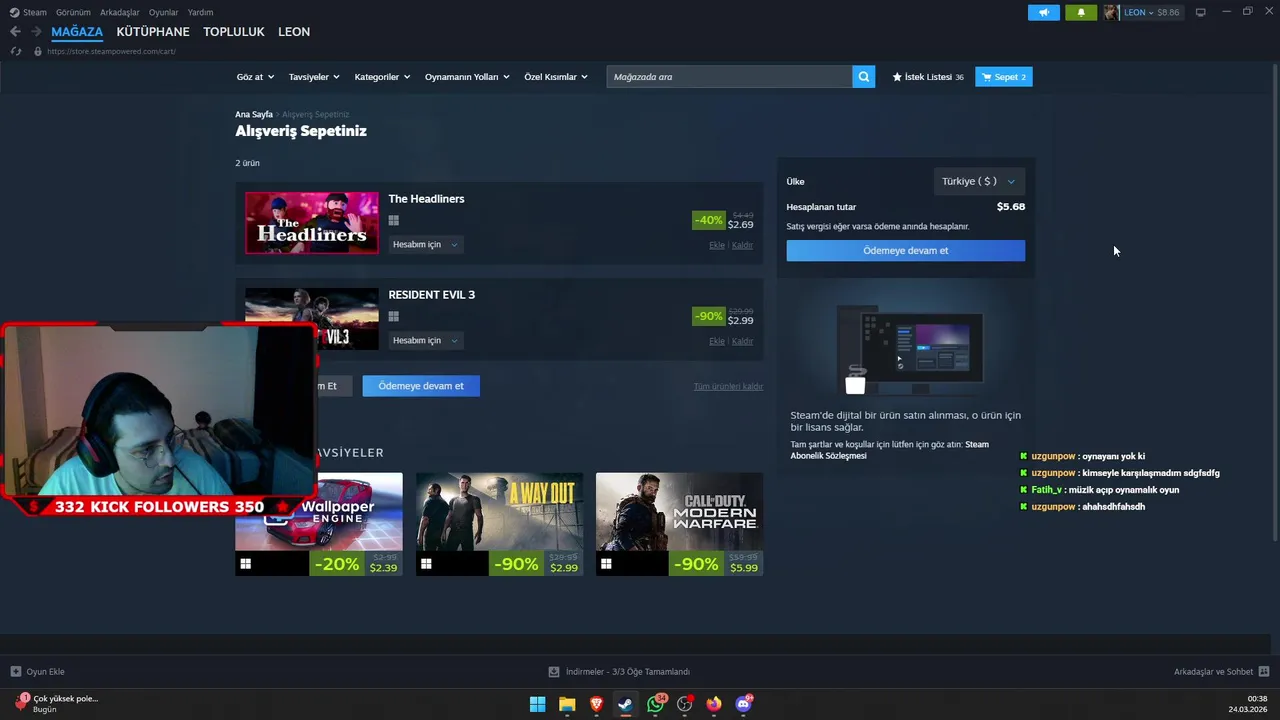Click the Ana Sayfa breadcrumb
The width and height of the screenshot is (1280, 720).
[x=254, y=115]
